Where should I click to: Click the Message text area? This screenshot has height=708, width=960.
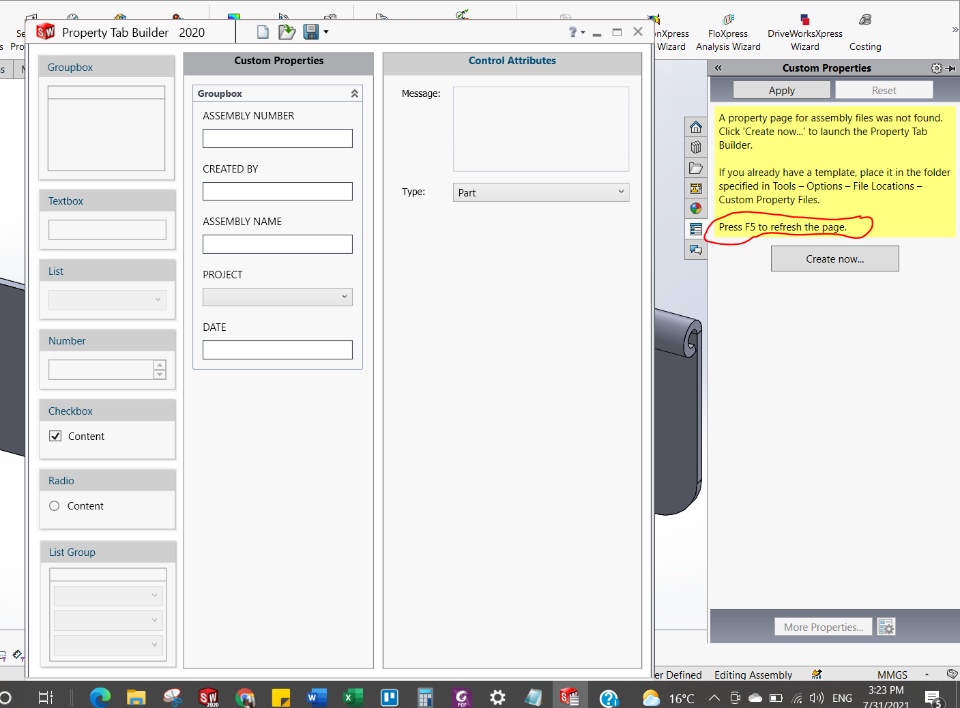coord(541,129)
